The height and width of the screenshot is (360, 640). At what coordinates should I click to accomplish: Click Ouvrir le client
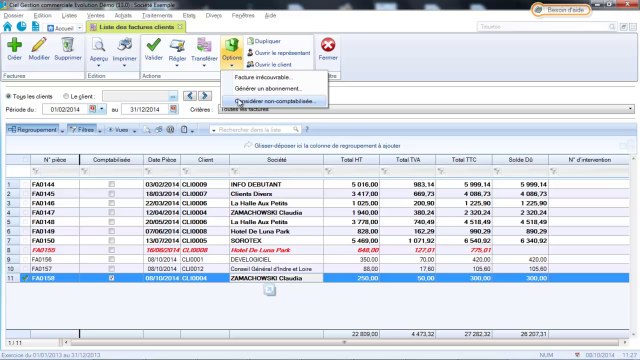point(269,64)
